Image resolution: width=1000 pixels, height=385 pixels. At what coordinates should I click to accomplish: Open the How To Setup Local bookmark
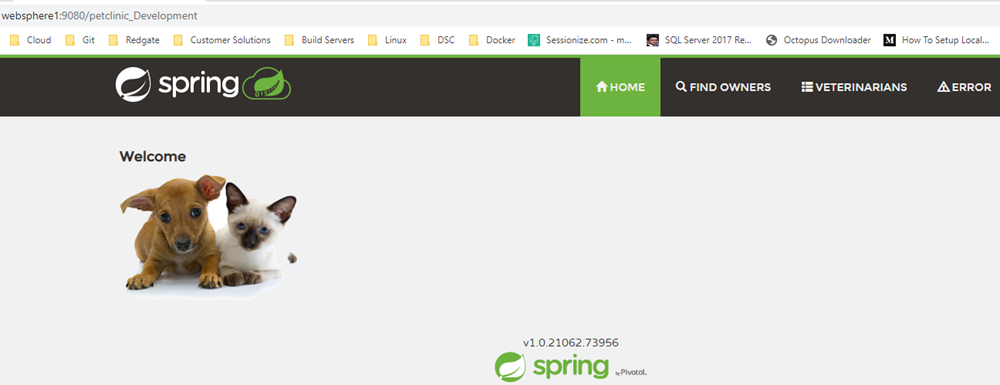click(x=936, y=40)
